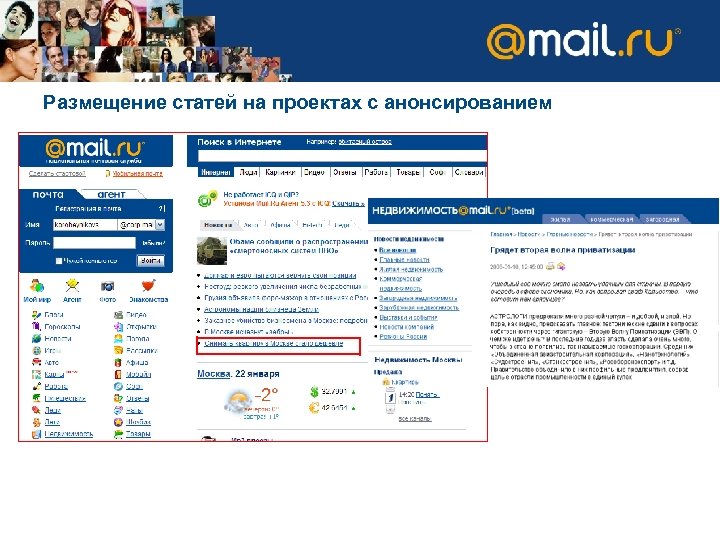Image resolution: width=720 pixels, height=540 pixels.
Task: Open the Недвижимость link in the services list
Action: click(x=69, y=434)
